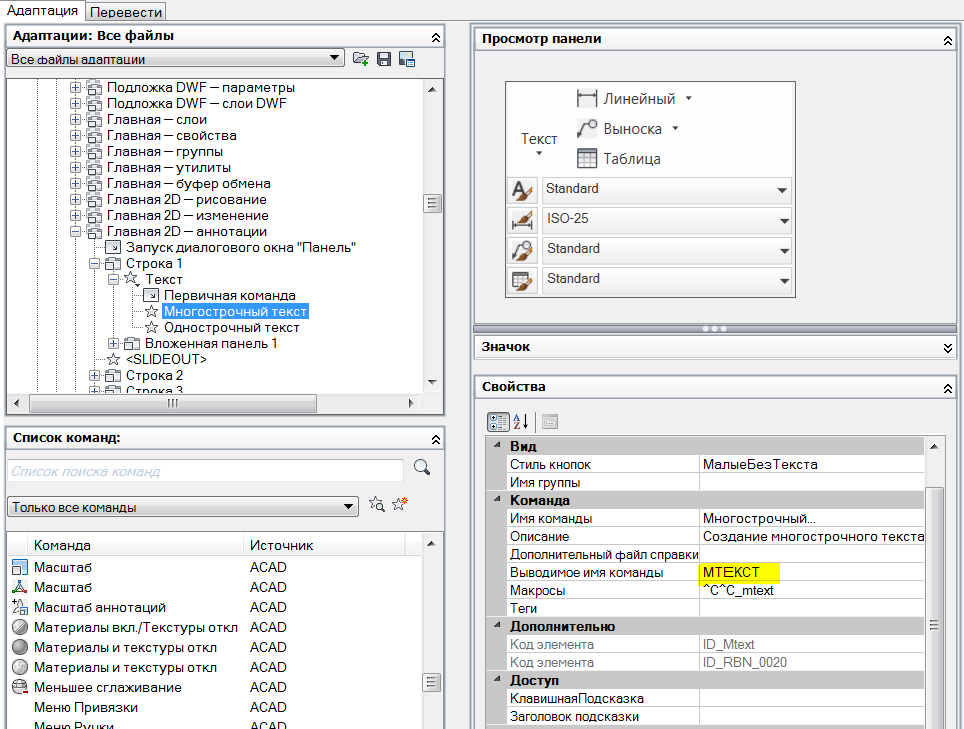The height and width of the screenshot is (729, 964).
Task: Expand the Строка 2 tree node
Action: 94,376
